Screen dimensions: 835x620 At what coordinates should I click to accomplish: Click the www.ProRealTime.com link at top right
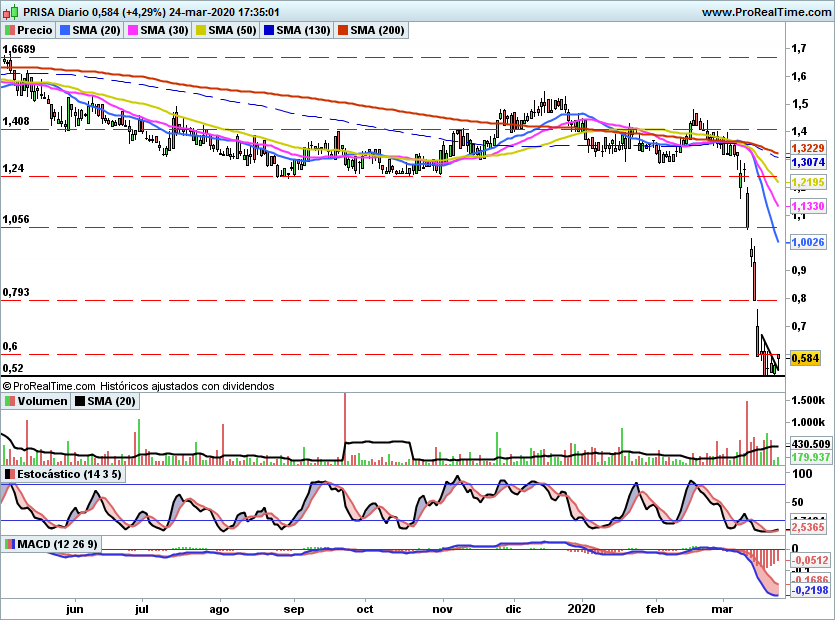point(765,12)
